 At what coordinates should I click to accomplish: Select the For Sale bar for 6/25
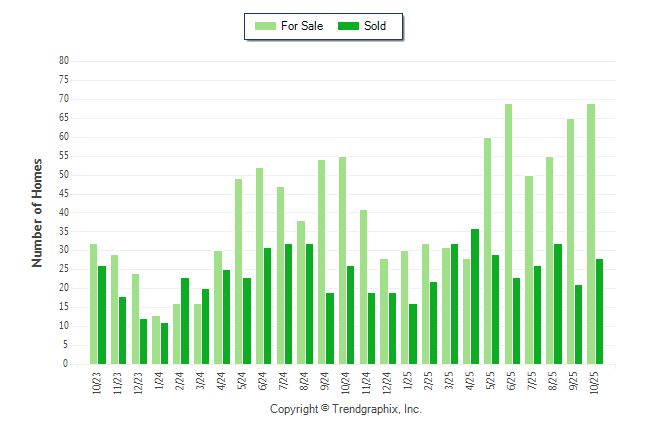point(509,234)
